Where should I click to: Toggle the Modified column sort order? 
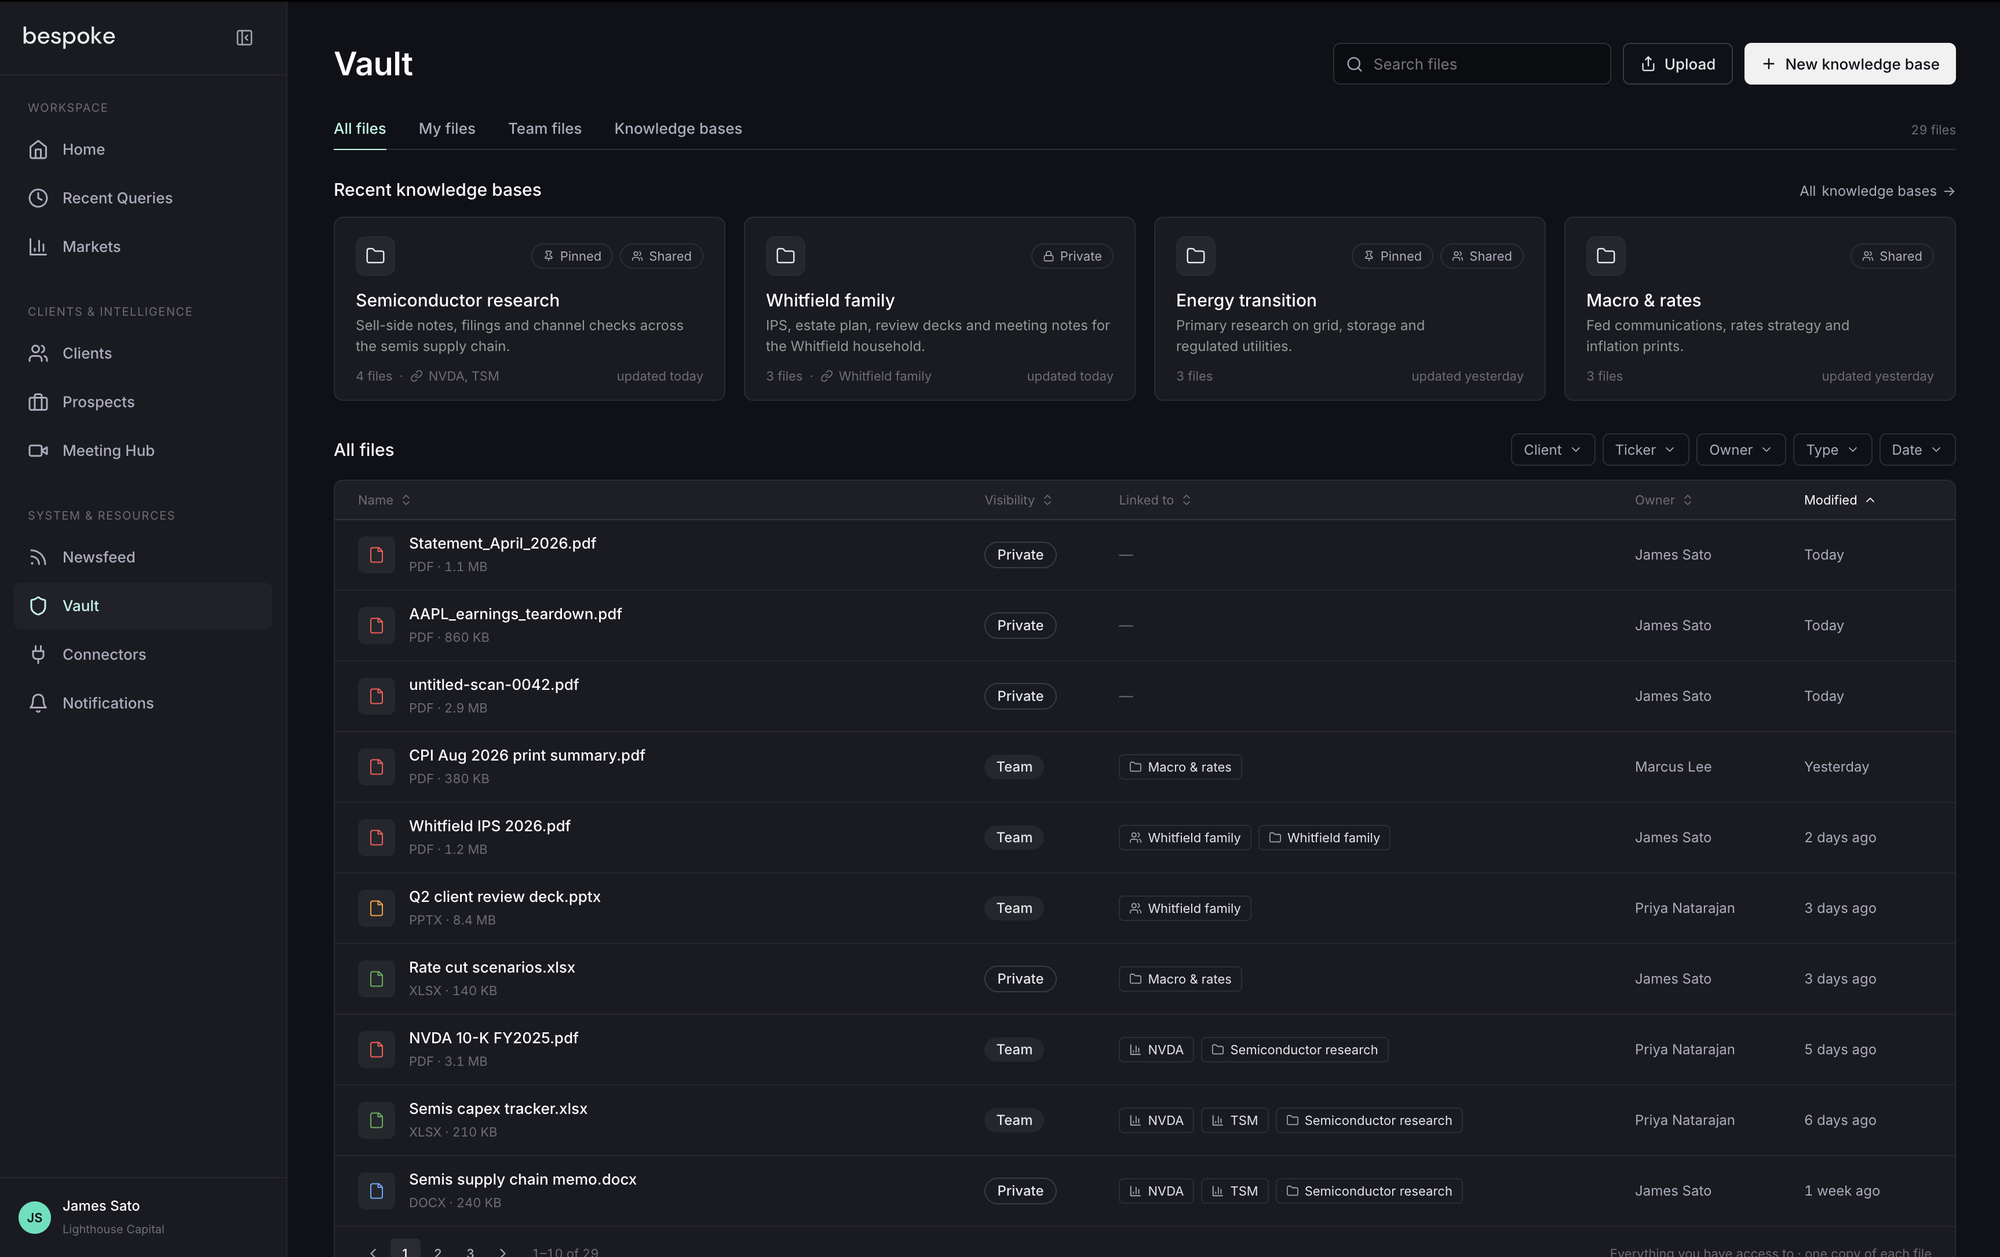tap(1839, 500)
